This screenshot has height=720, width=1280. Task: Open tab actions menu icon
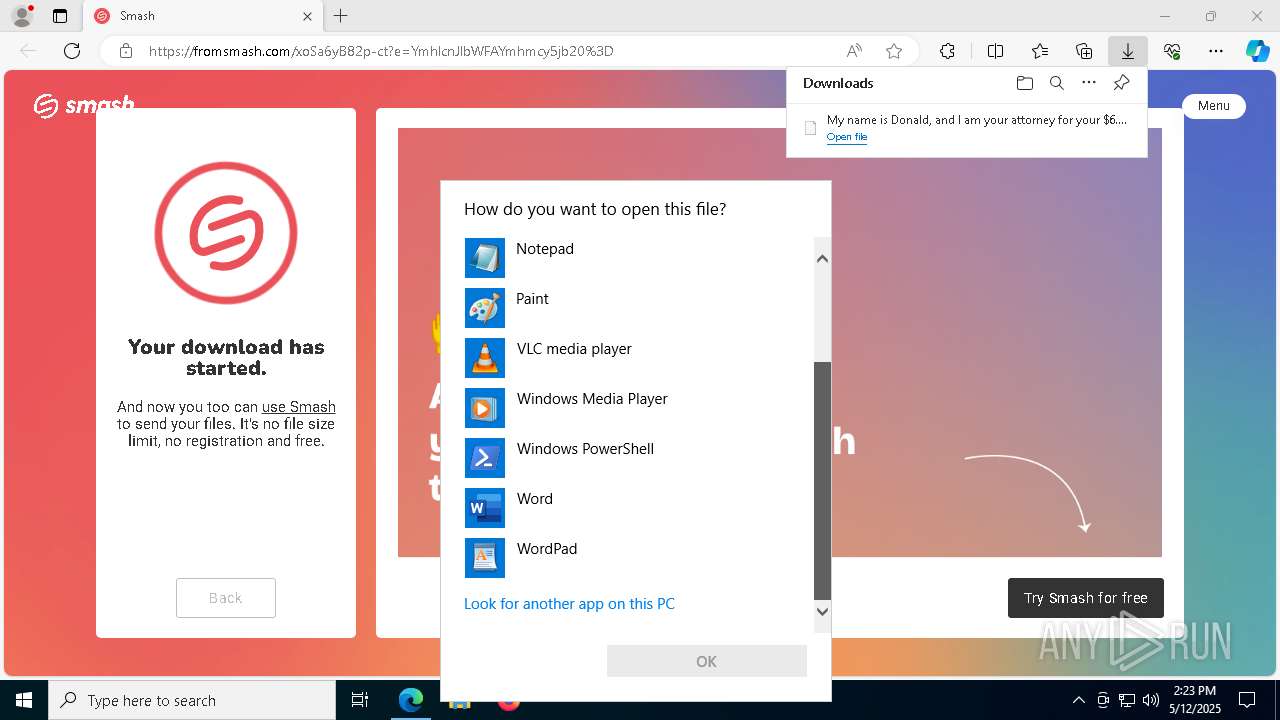[x=60, y=16]
